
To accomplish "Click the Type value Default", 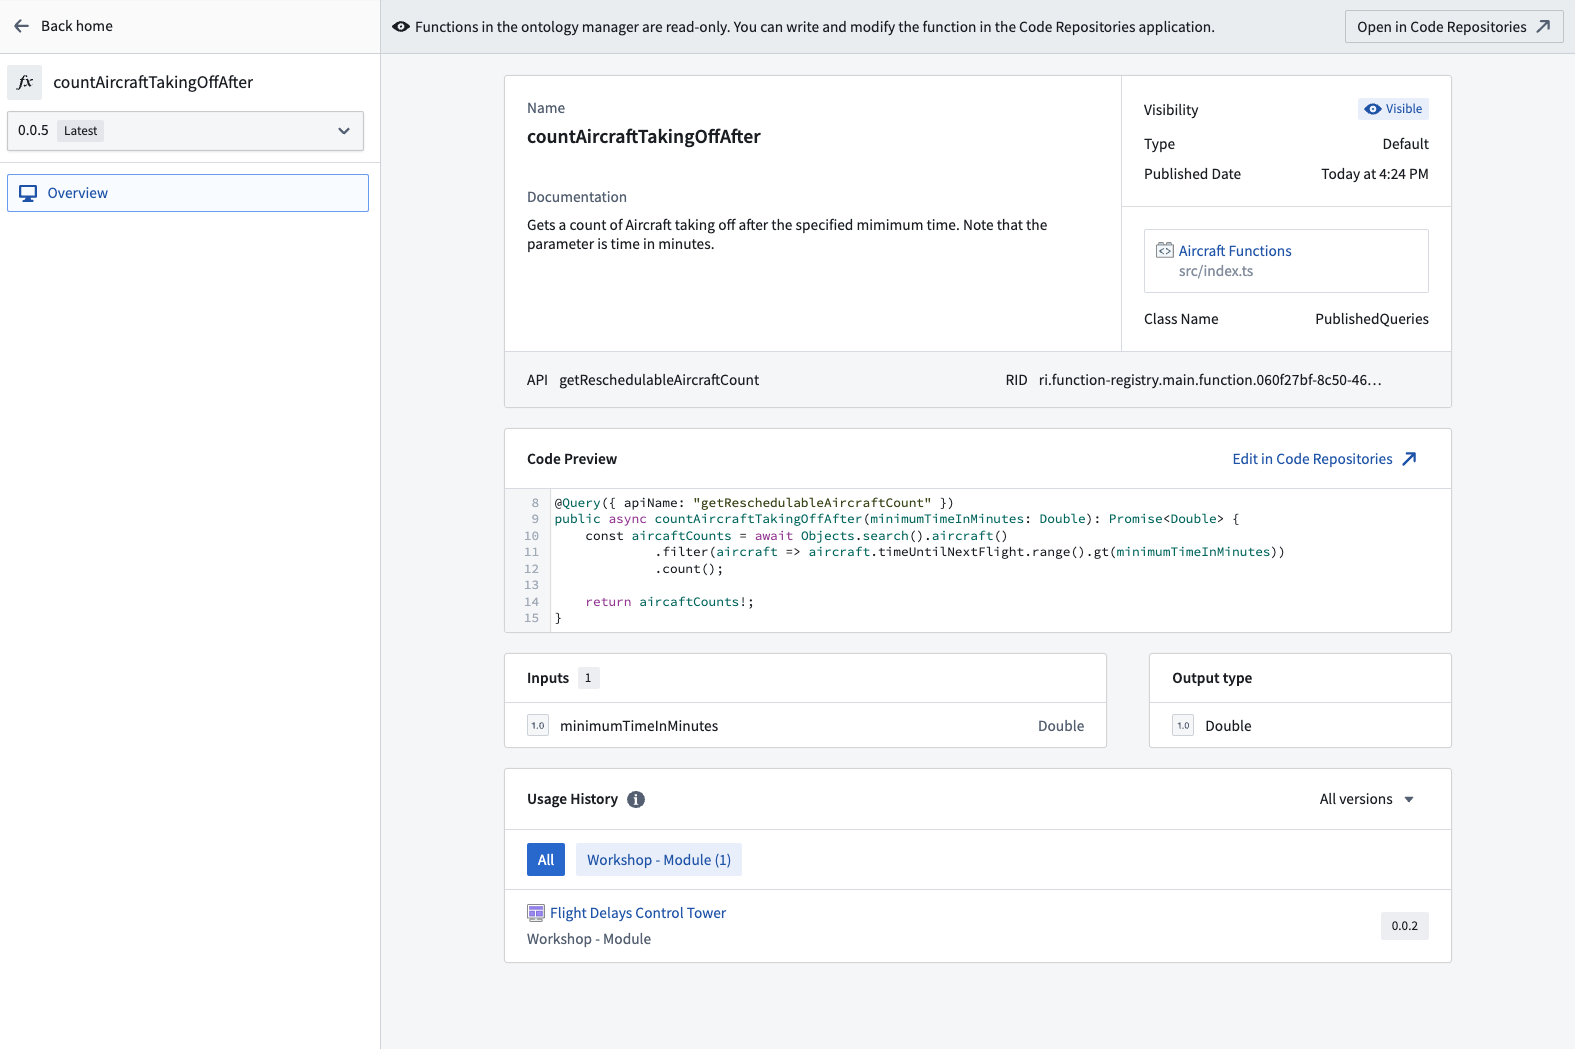I will click(x=1406, y=144).
